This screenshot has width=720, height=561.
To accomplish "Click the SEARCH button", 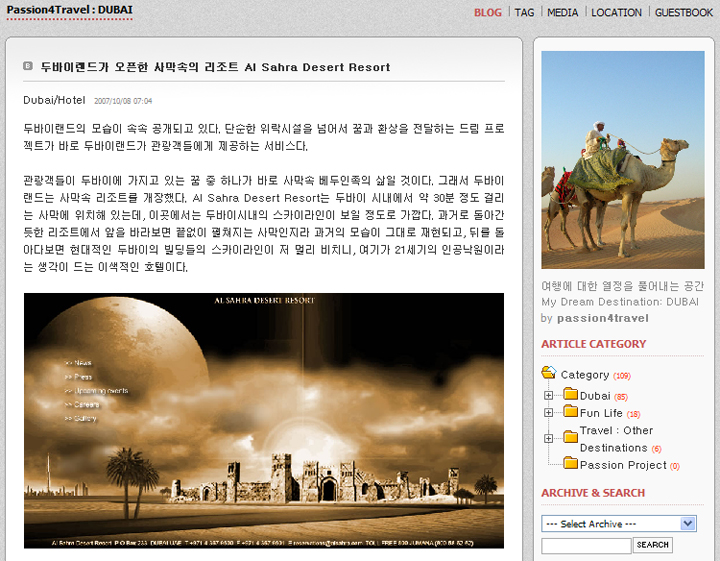I will (652, 545).
